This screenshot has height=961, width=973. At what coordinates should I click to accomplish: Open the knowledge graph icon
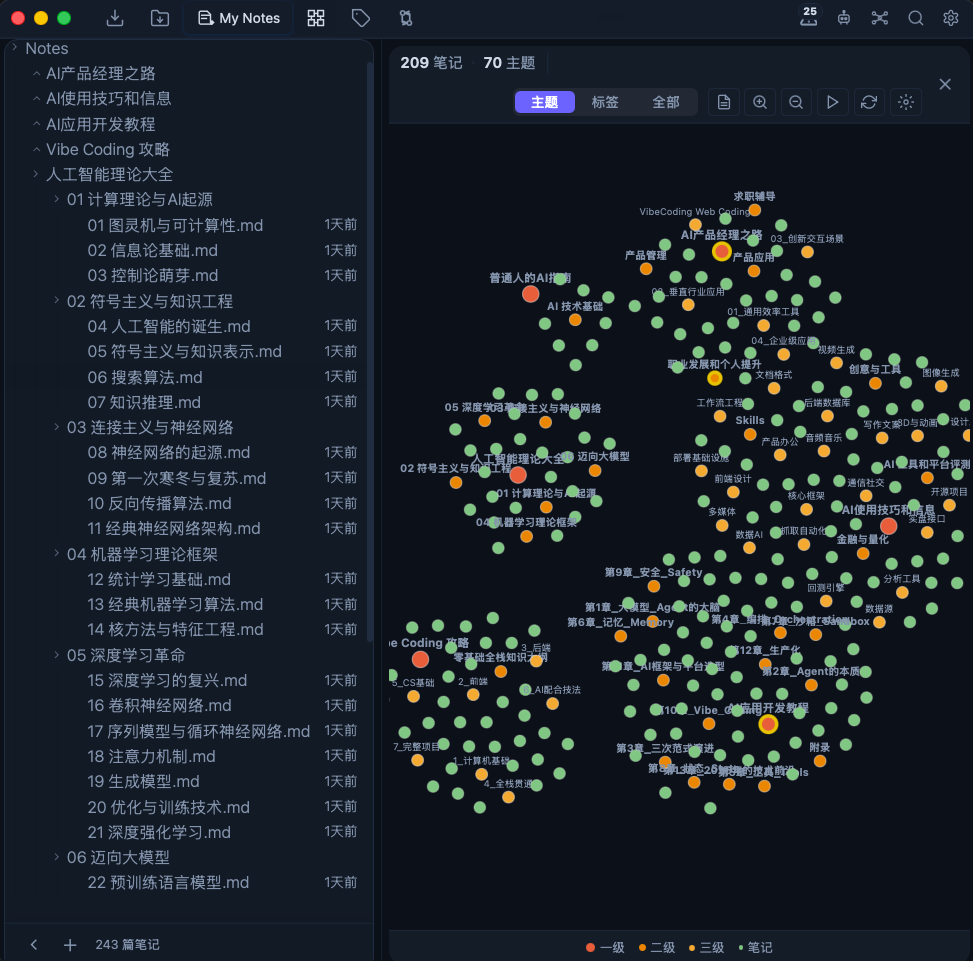(879, 18)
